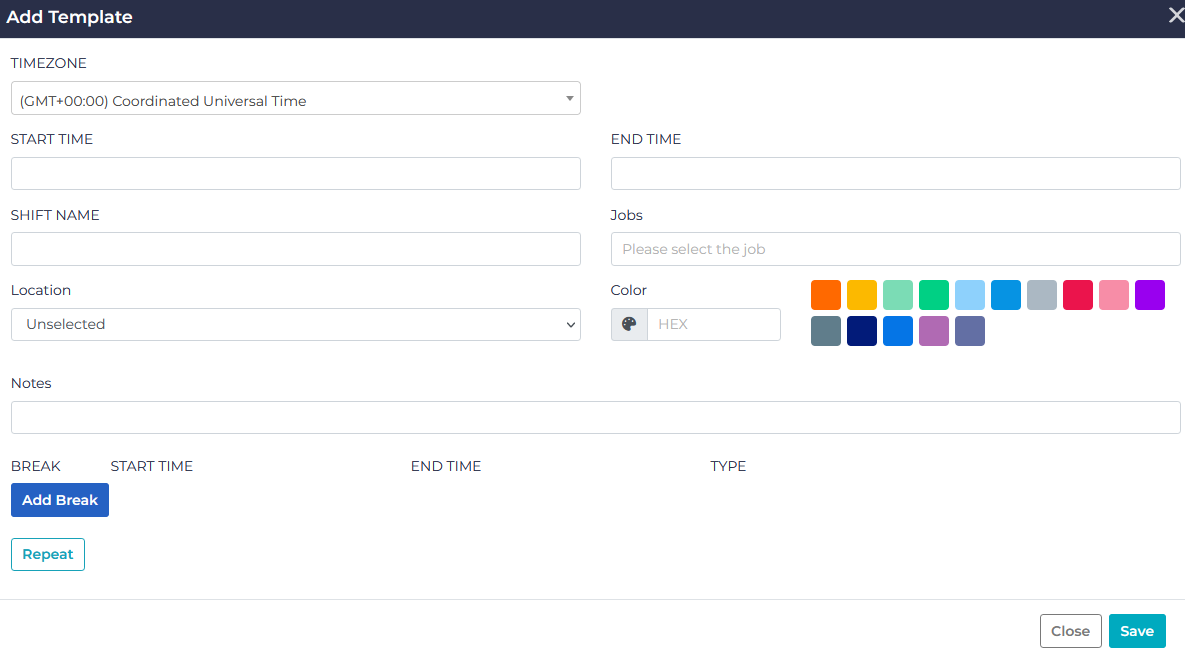Select the orange color swatch
Image resolution: width=1185 pixels, height=654 pixels.
coord(826,294)
